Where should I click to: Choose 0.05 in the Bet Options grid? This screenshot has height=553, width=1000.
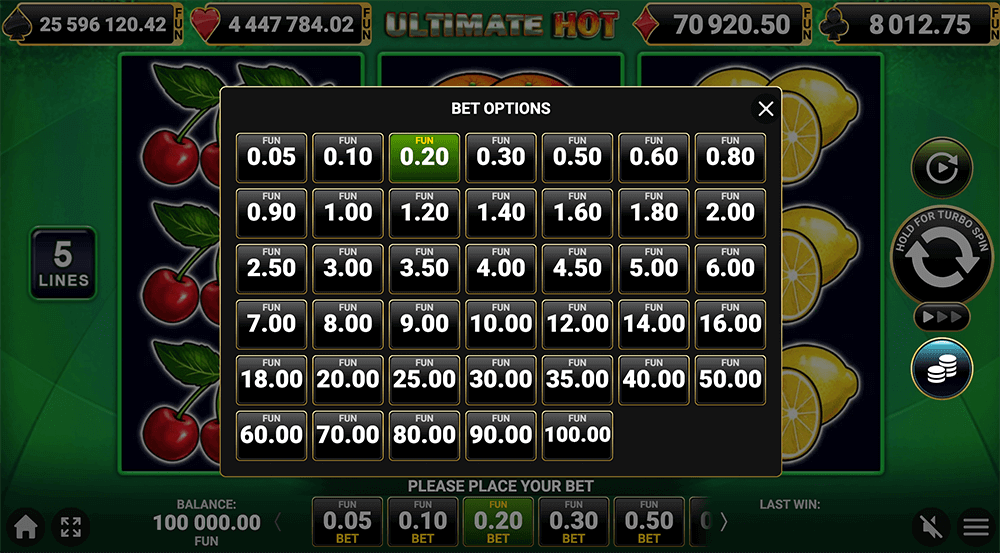[271, 158]
